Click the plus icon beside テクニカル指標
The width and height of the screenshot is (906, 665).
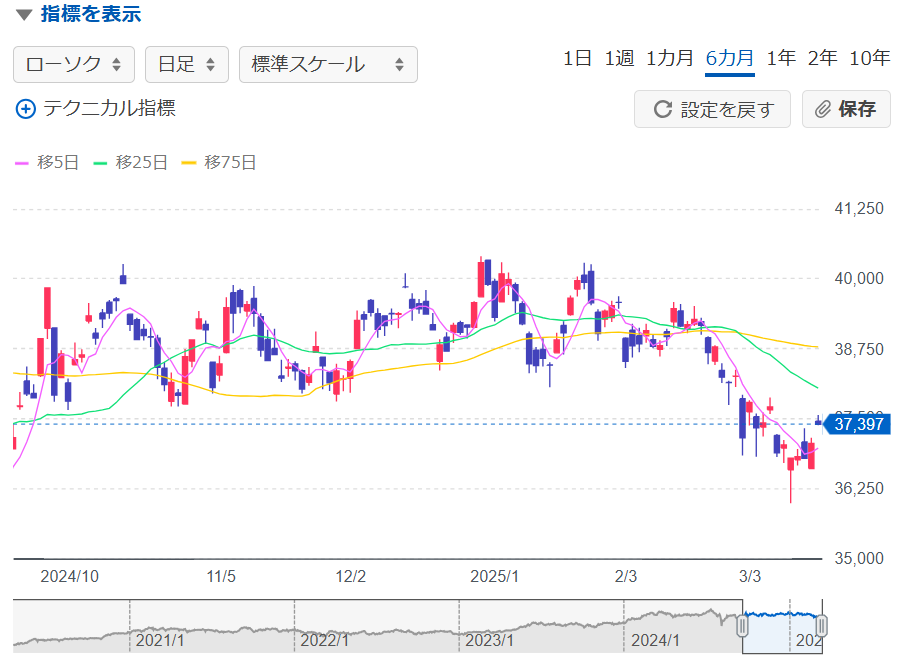click(x=26, y=109)
